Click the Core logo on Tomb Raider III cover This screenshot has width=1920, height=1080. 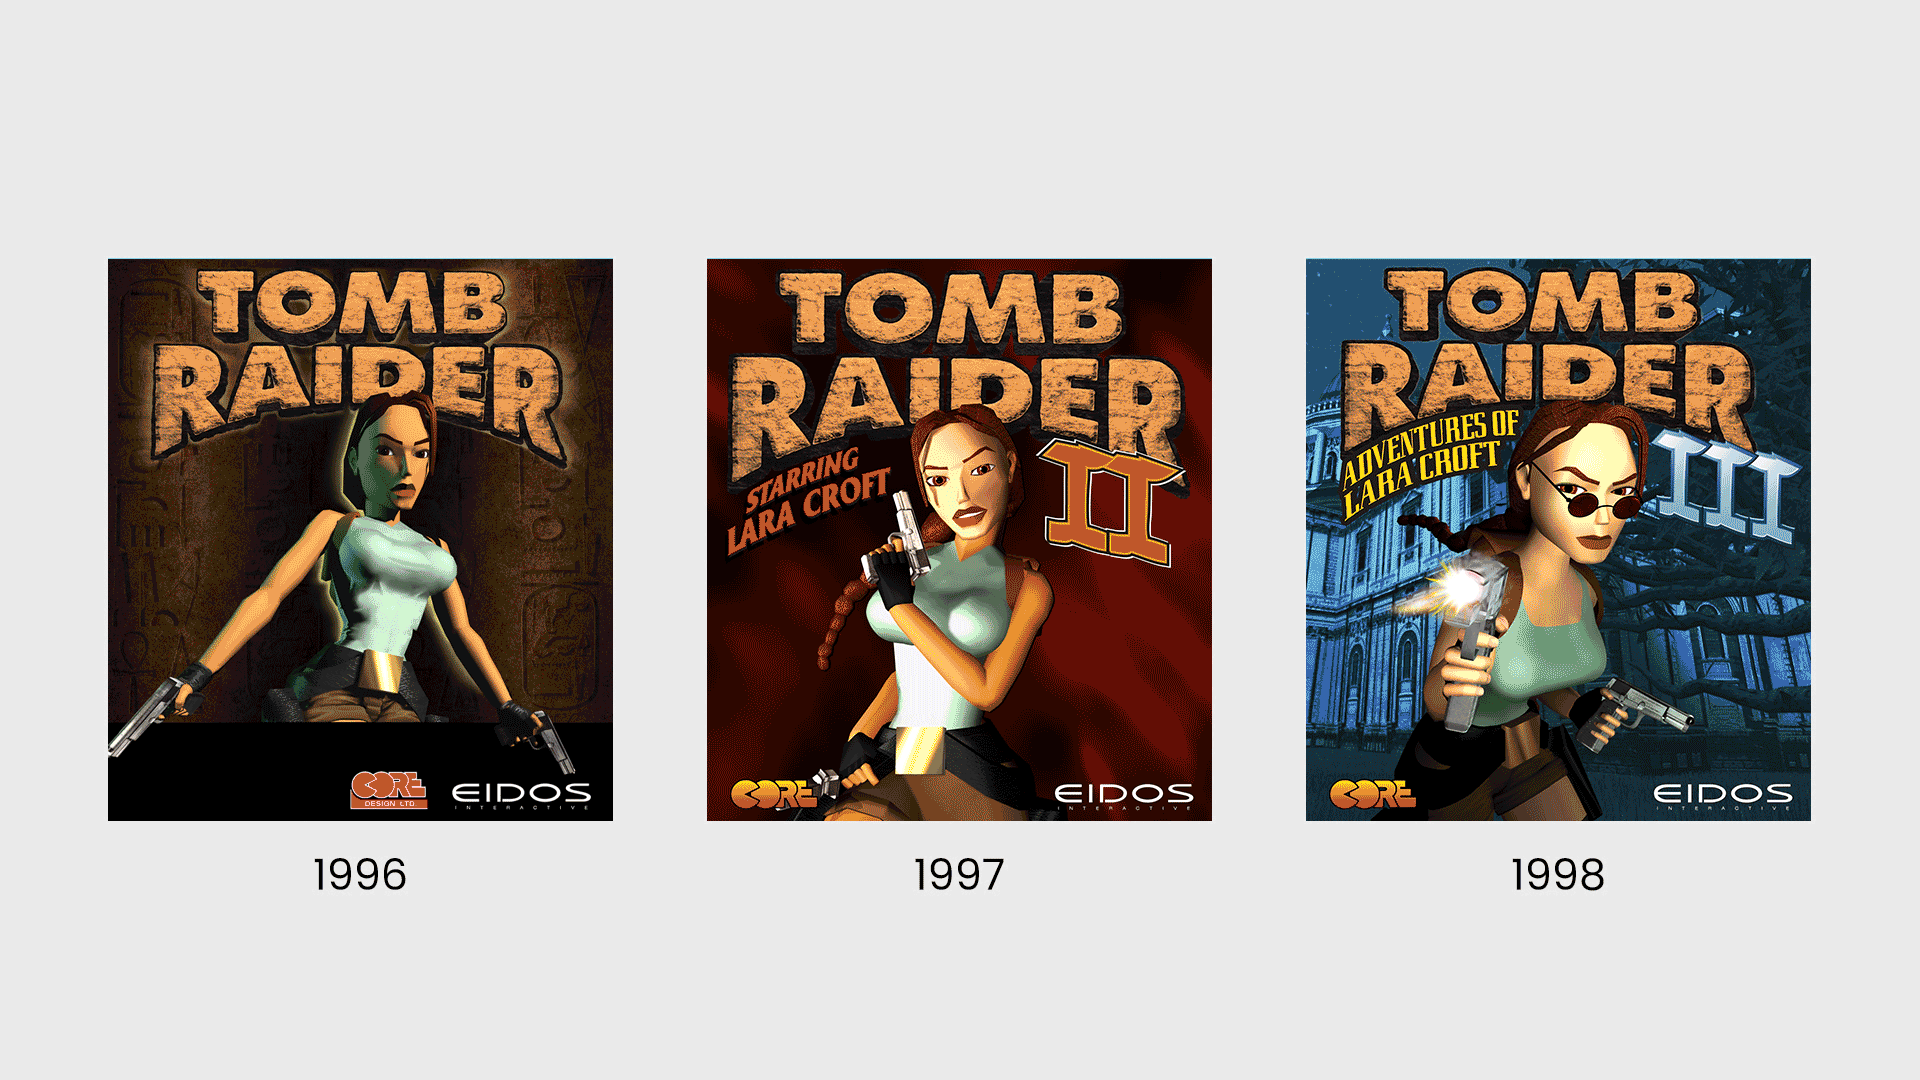click(x=1372, y=794)
